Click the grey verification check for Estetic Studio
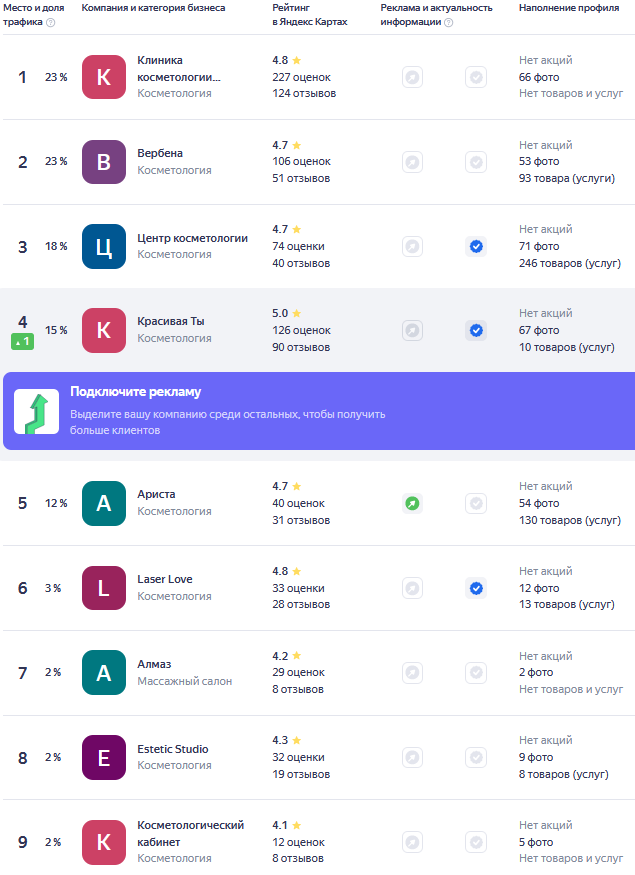Screen dimensions: 635x875 (x=476, y=757)
